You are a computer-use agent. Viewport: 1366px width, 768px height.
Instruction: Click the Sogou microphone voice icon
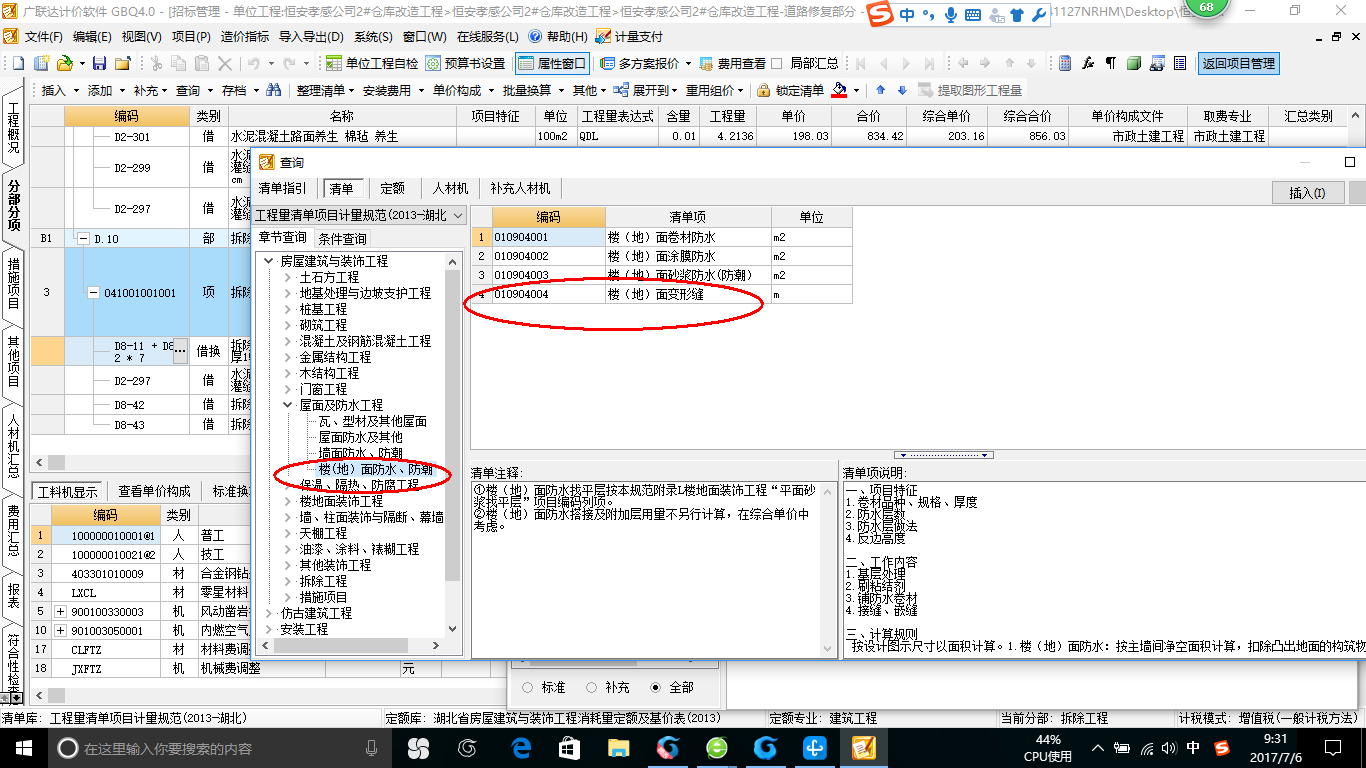(x=950, y=15)
